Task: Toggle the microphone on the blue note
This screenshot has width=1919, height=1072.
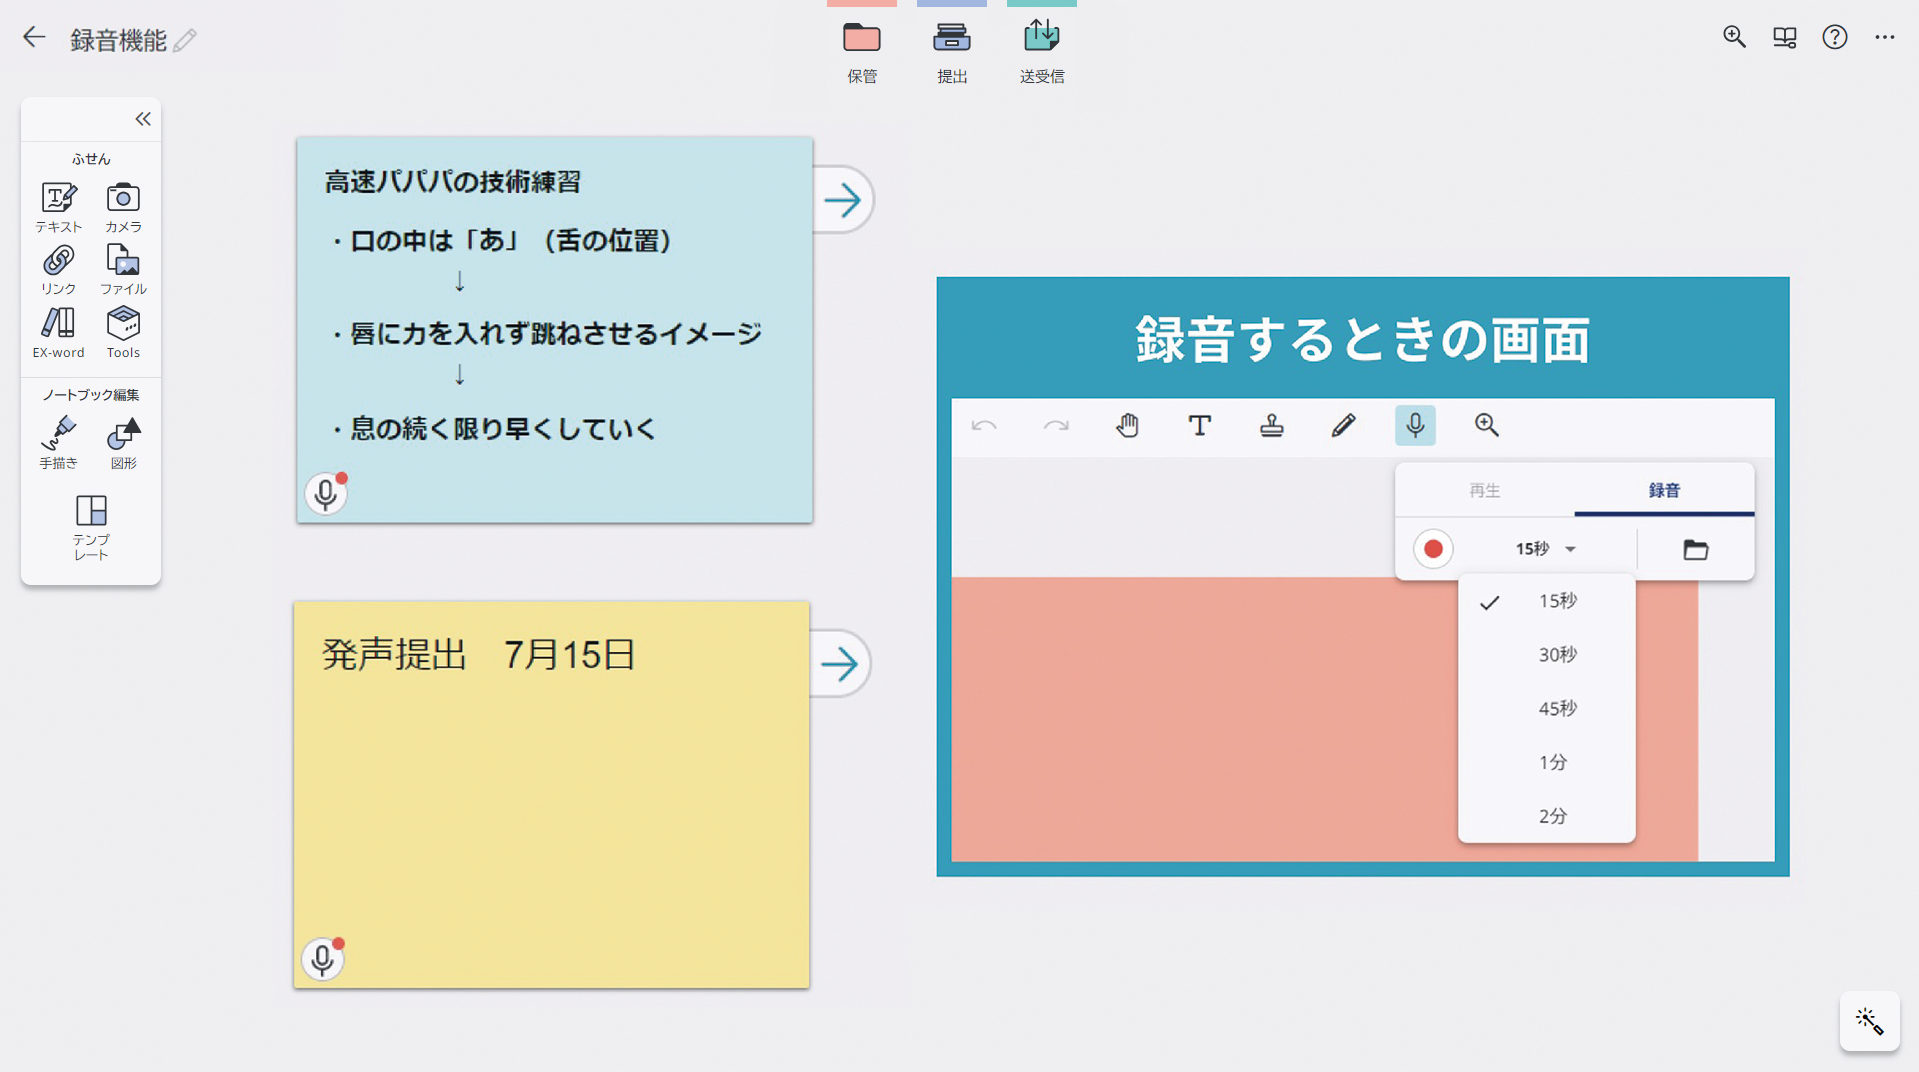Action: [325, 494]
